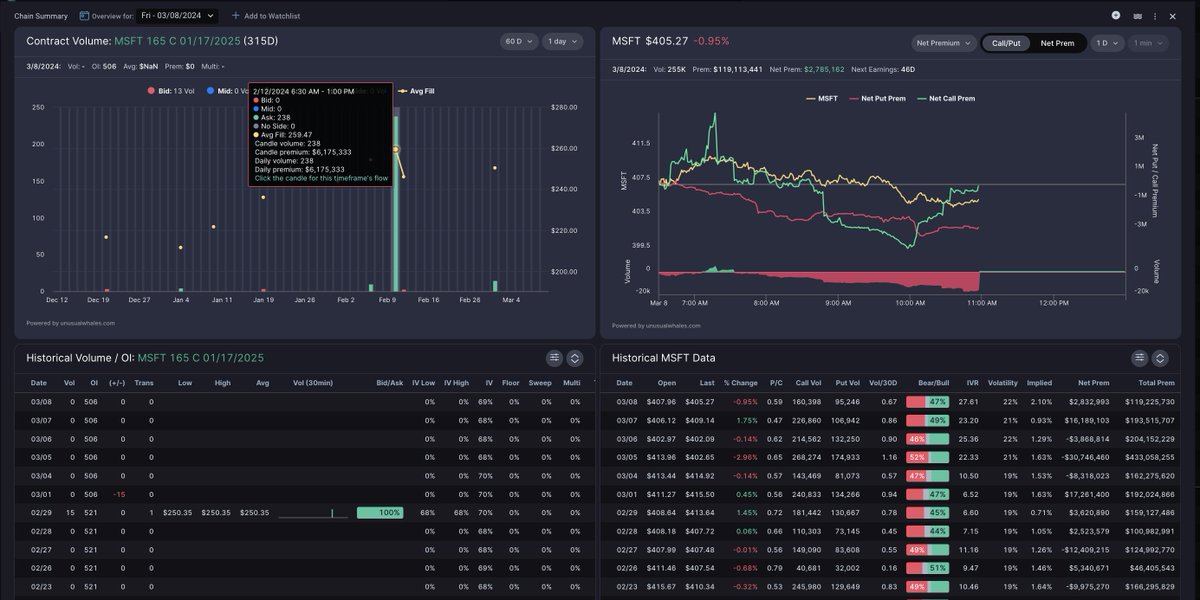Click the 100% Bid/Ask bar on 02/29 row
1200x600 pixels.
(380, 513)
